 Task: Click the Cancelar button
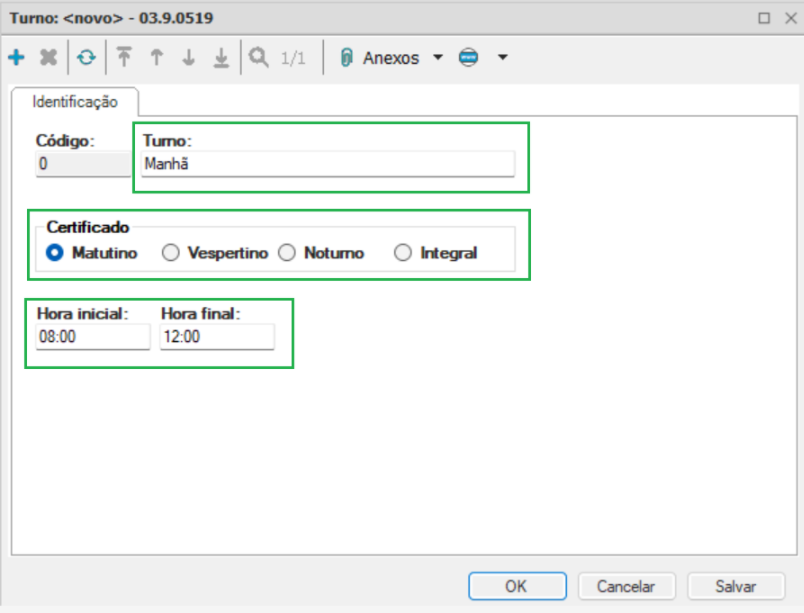coord(627,586)
